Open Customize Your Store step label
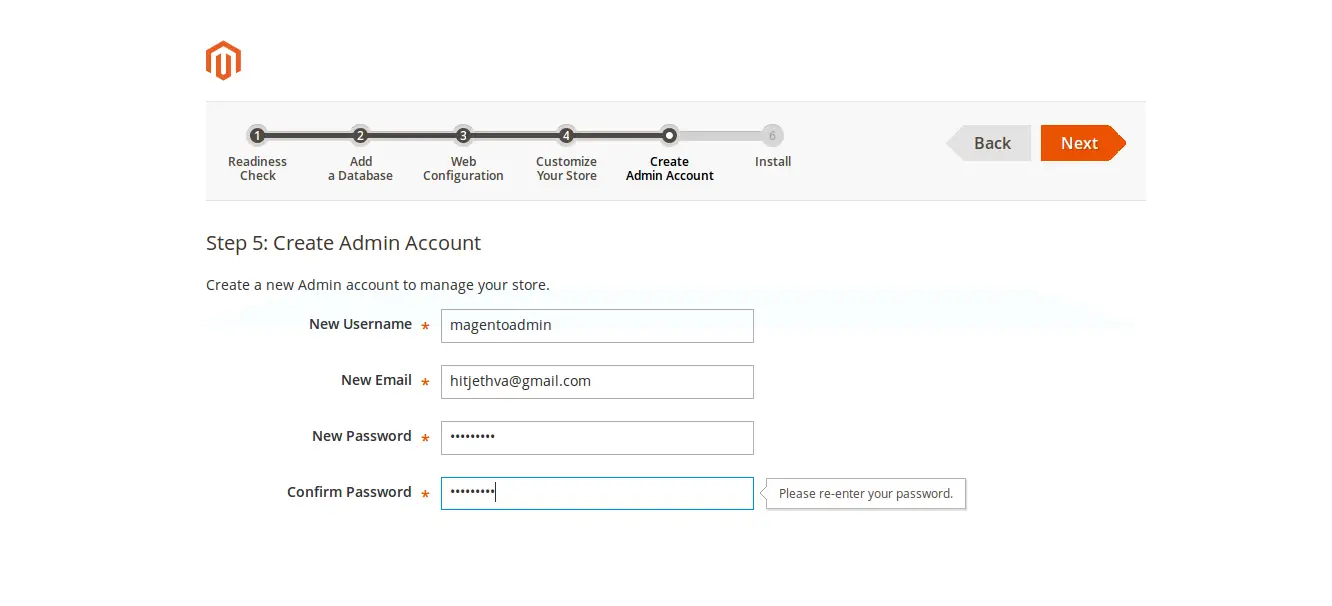The width and height of the screenshot is (1332, 606). [x=566, y=169]
